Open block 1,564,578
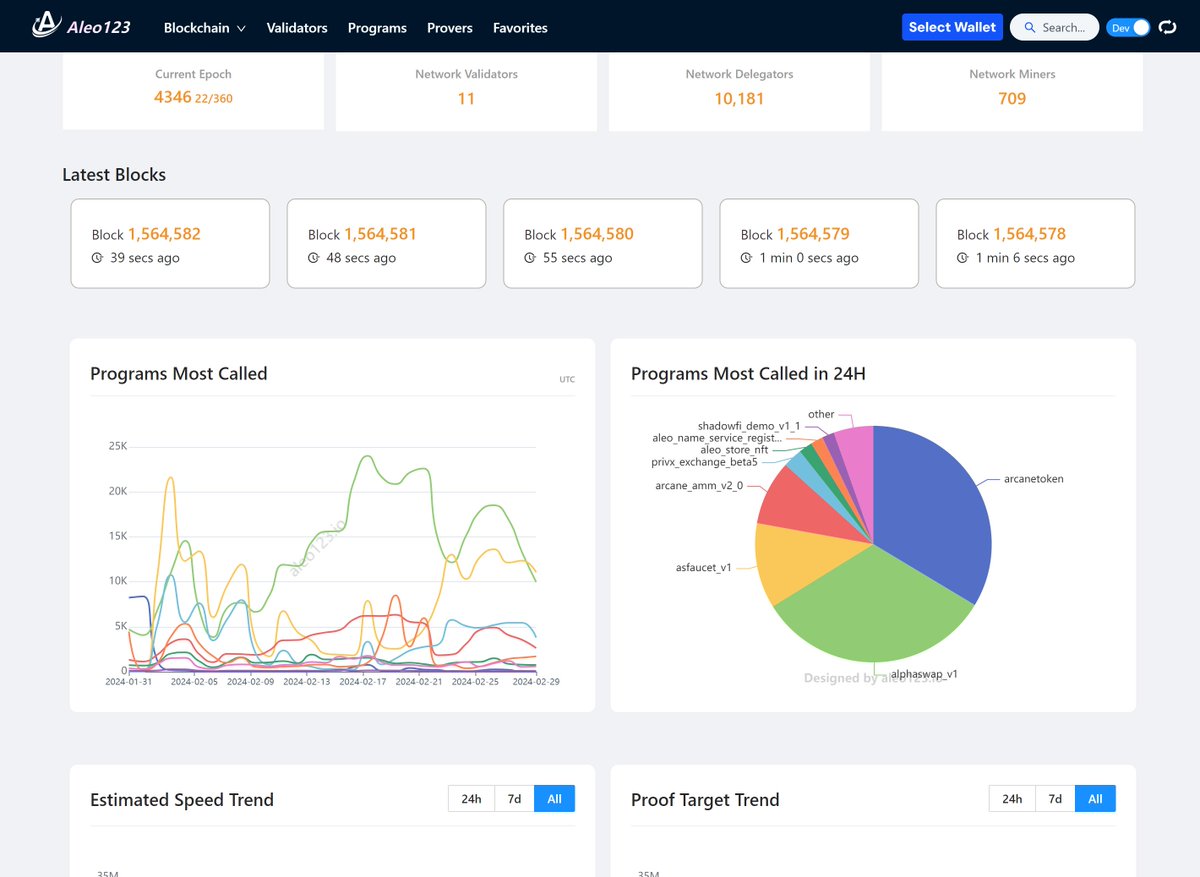This screenshot has width=1200, height=877. point(1029,234)
